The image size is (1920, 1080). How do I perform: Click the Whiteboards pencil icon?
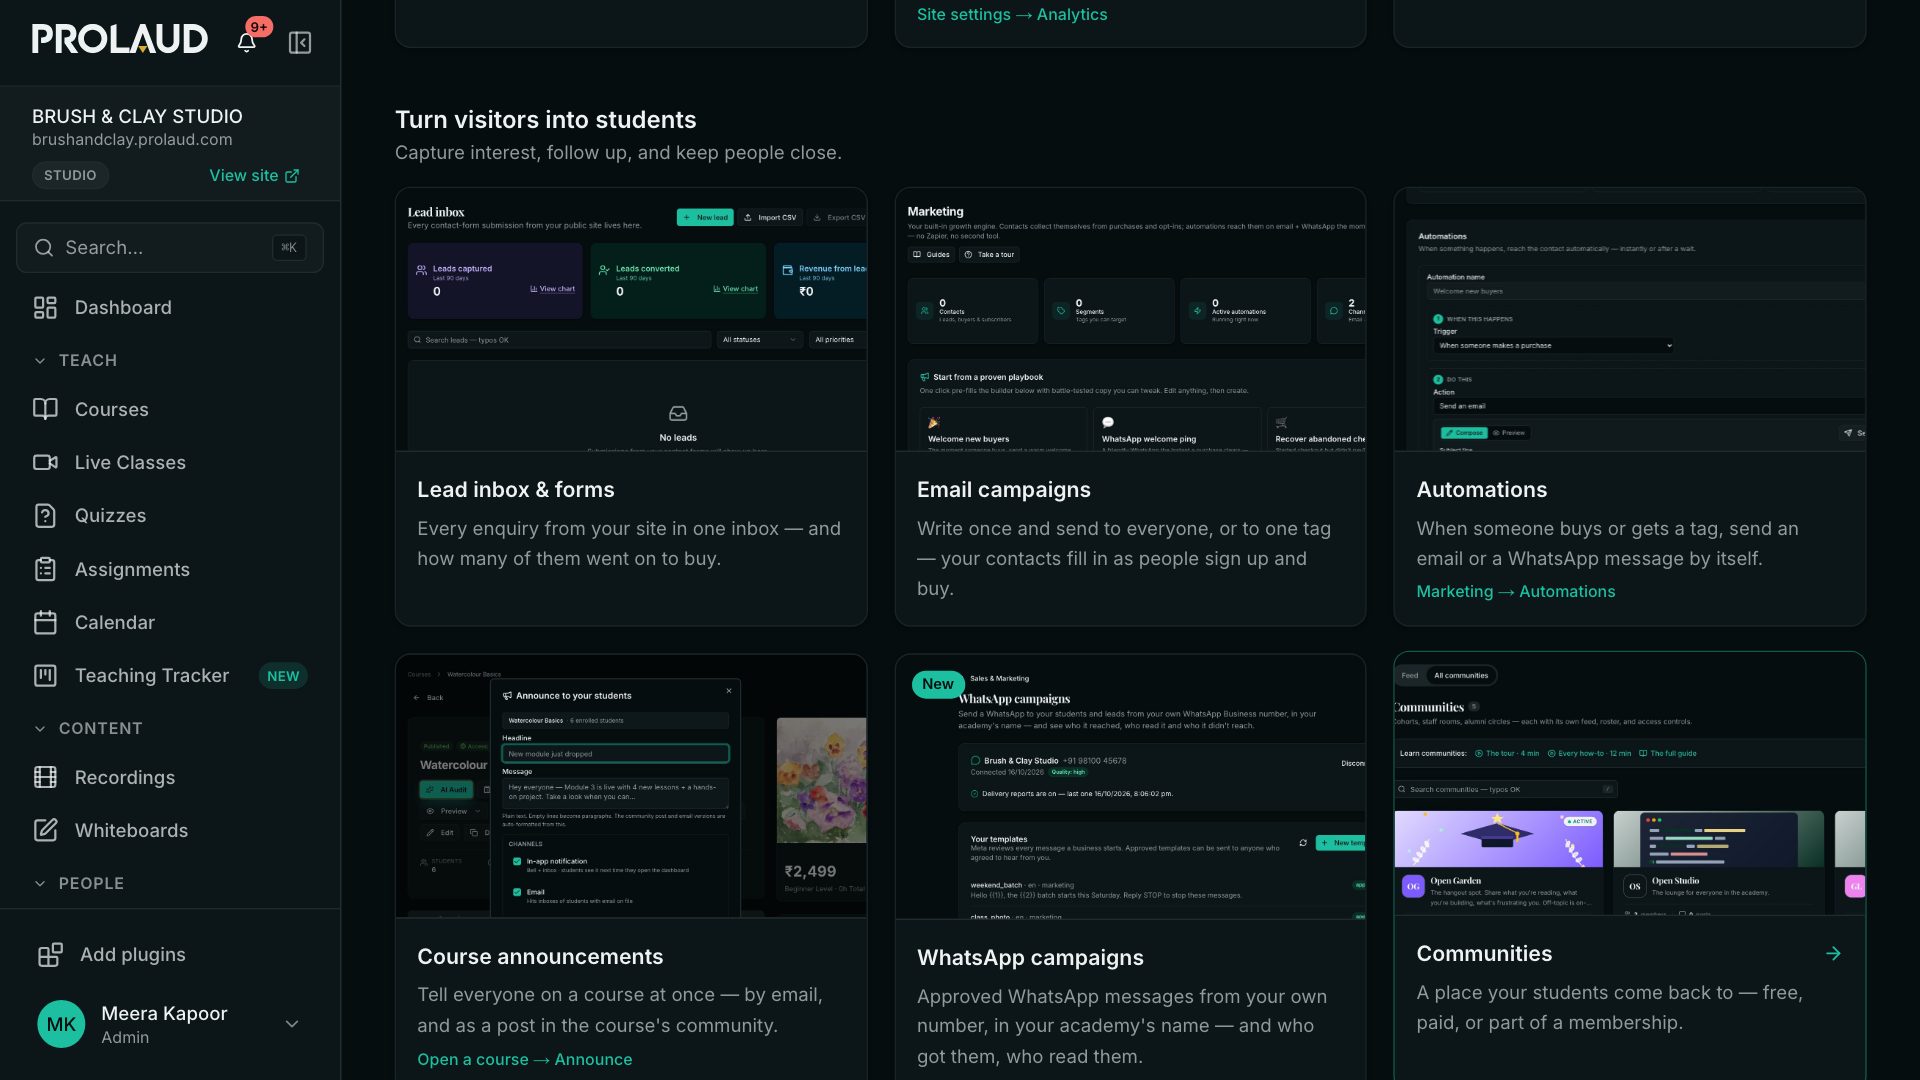tap(45, 830)
